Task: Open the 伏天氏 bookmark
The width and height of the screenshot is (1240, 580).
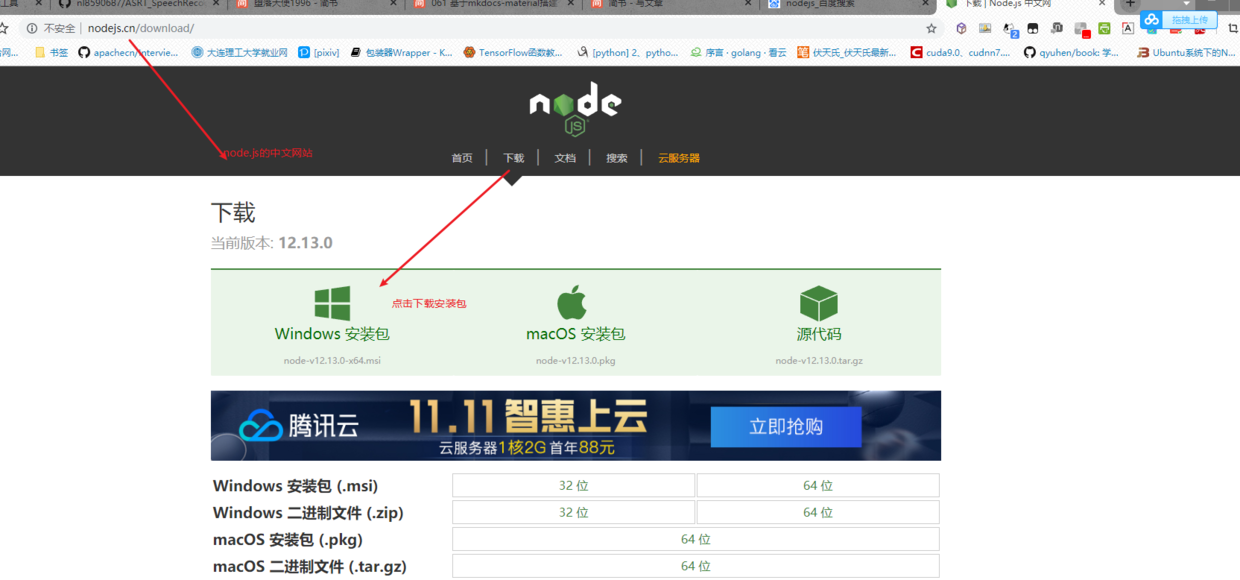Action: [847, 52]
